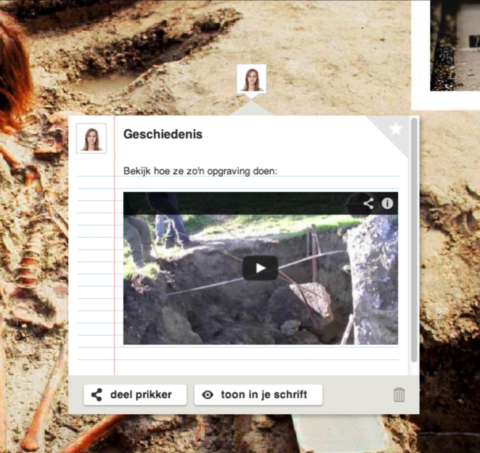Click the eye icon for showing in notebook
Image resolution: width=480 pixels, height=453 pixels.
point(208,395)
